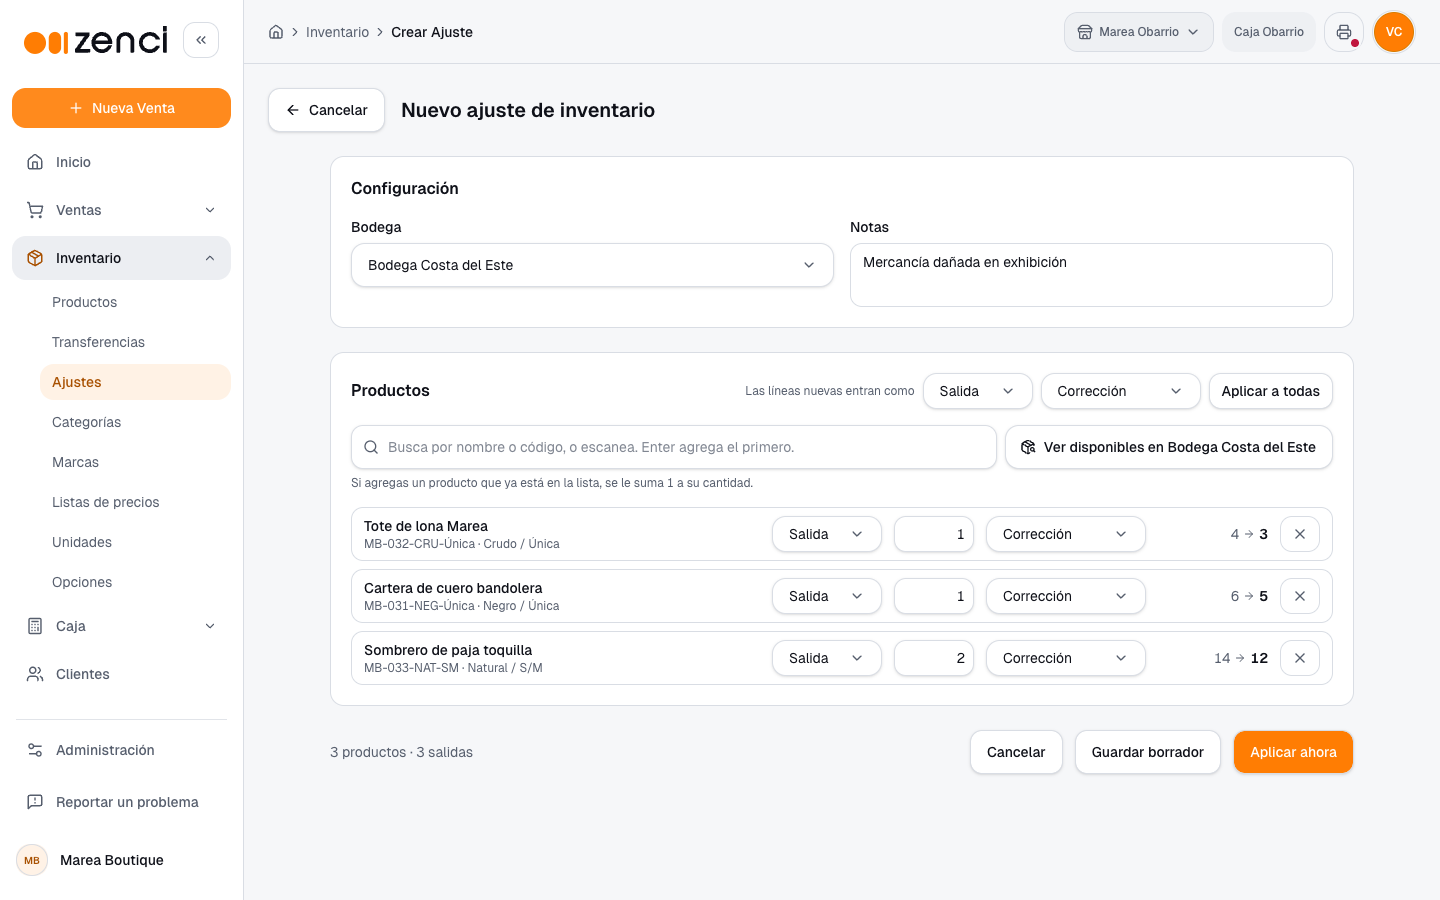
Task: Open Transferencias in the sidebar
Action: pyautogui.click(x=135, y=342)
